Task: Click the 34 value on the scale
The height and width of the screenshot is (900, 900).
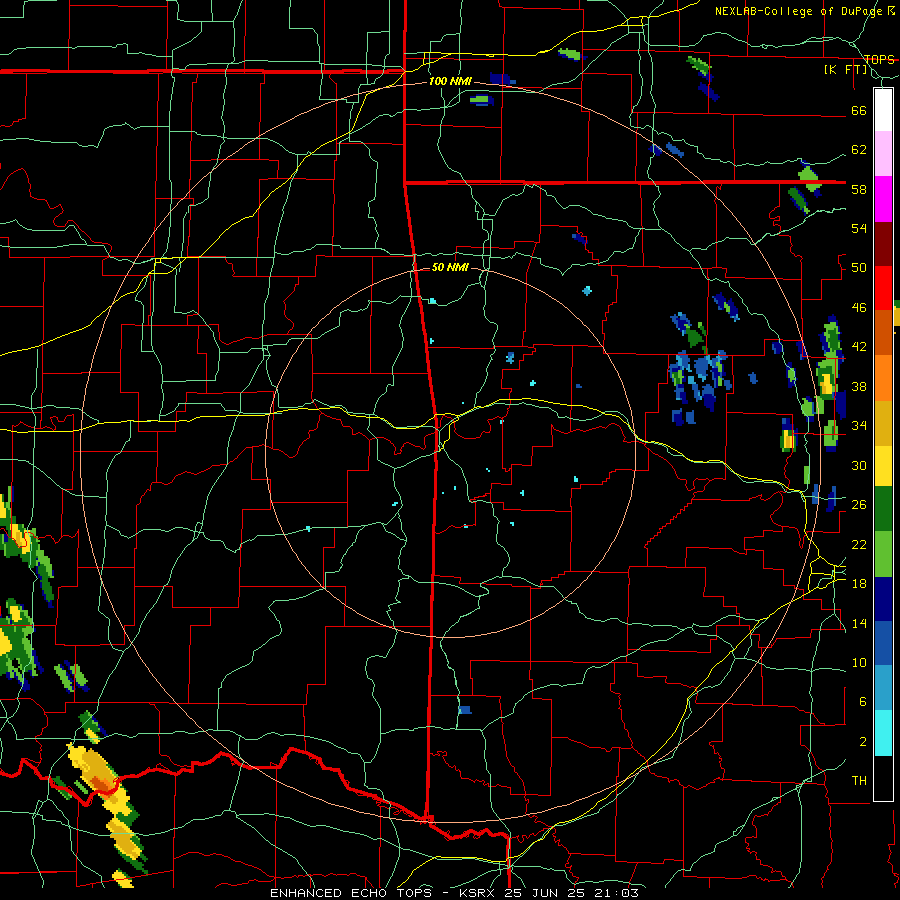Action: point(859,426)
